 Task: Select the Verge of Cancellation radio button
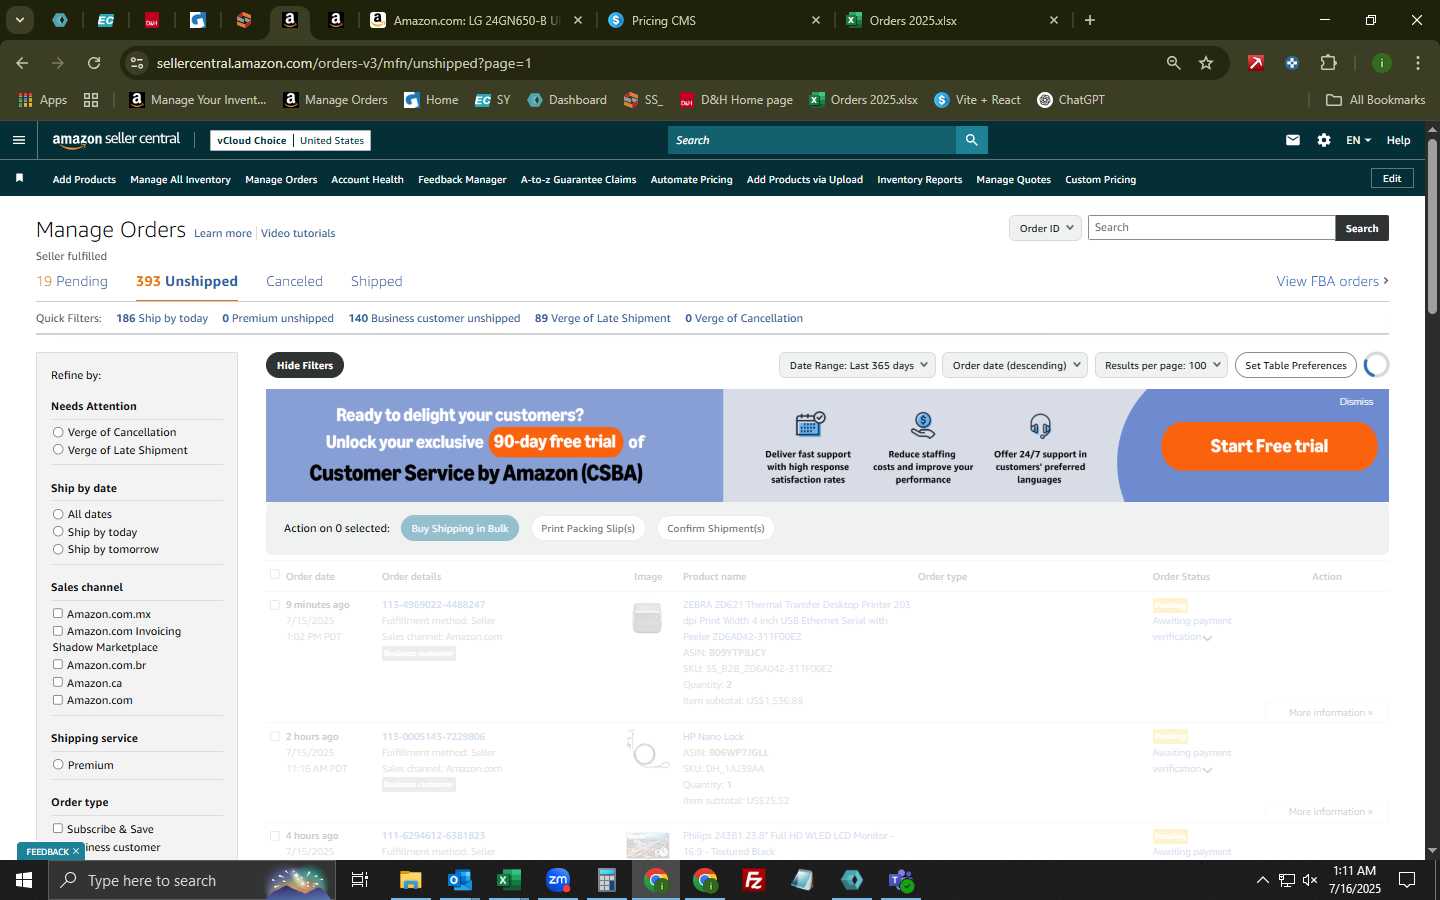click(58, 432)
